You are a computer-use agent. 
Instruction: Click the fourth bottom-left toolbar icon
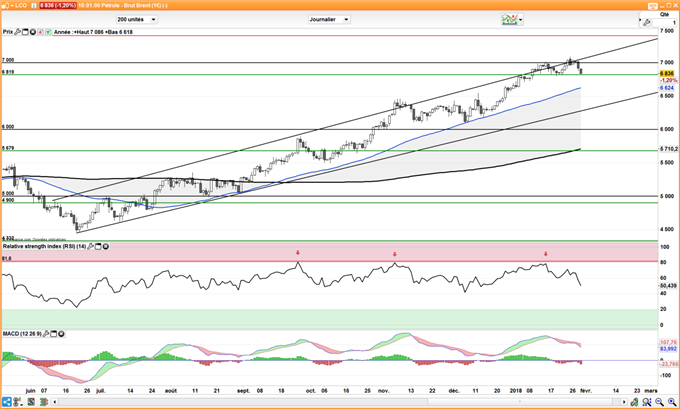(x=43, y=402)
